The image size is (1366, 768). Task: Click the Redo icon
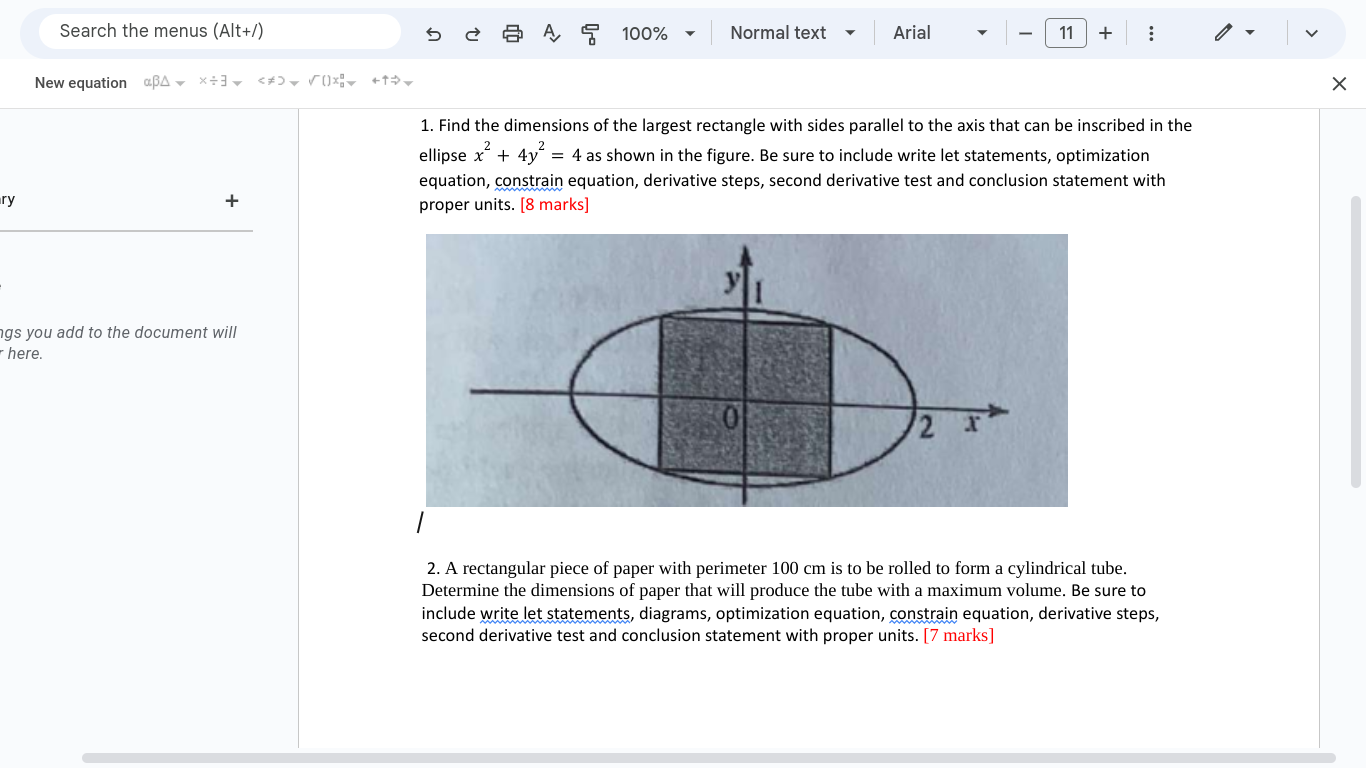(x=472, y=33)
